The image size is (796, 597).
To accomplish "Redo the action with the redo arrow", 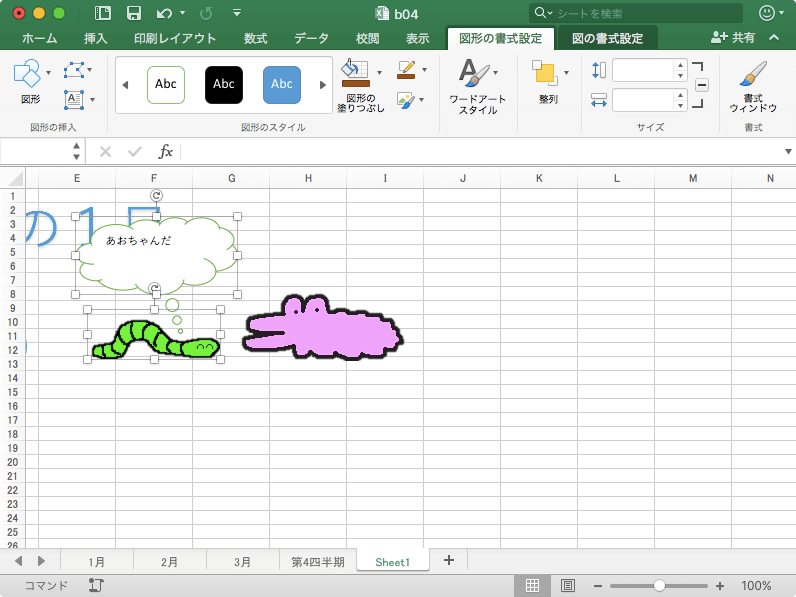I will coord(206,13).
